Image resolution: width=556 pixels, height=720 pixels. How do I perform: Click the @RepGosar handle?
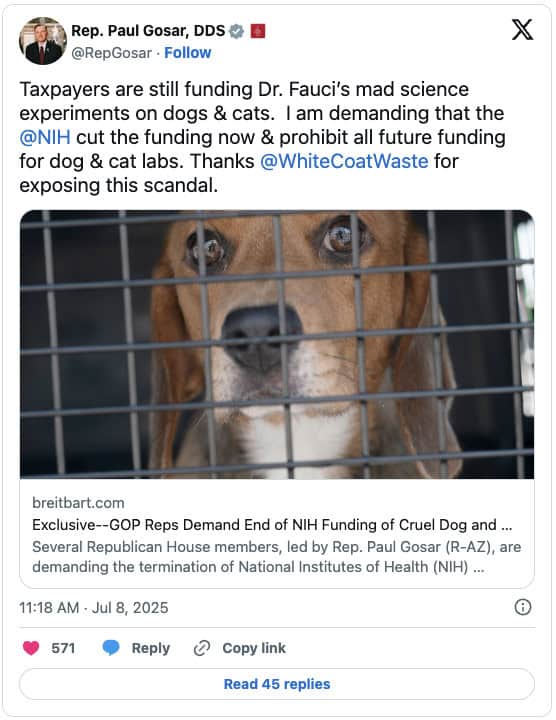click(112, 53)
